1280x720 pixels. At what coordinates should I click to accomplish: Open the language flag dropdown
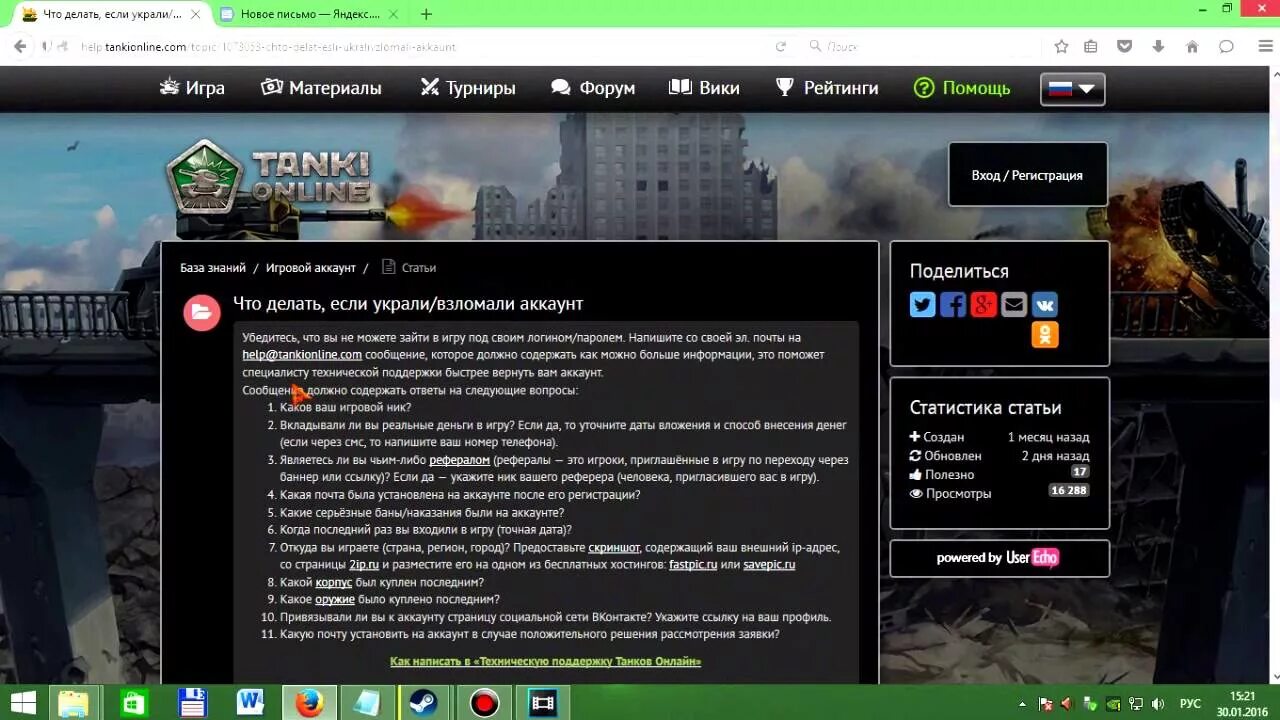click(x=1072, y=89)
